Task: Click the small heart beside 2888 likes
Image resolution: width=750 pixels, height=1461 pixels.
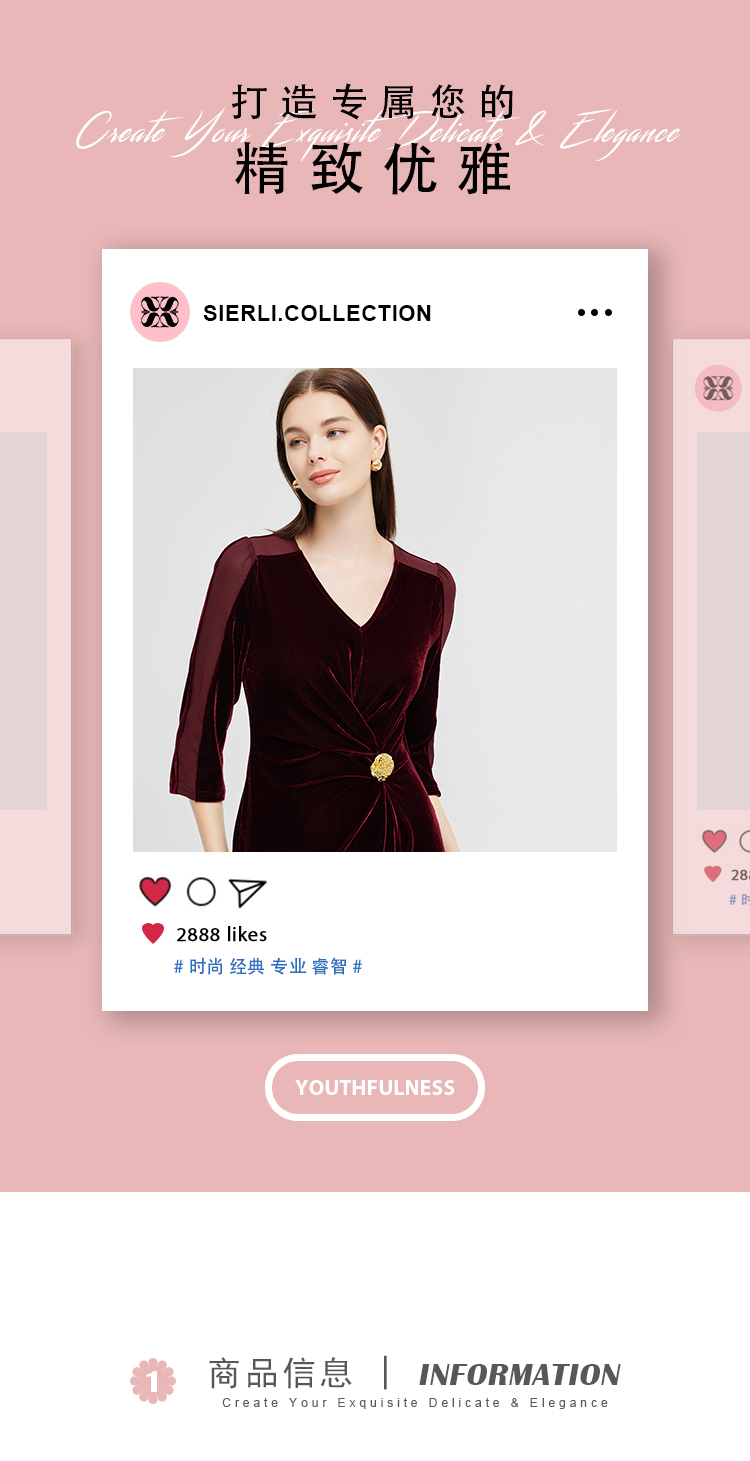Action: tap(153, 934)
